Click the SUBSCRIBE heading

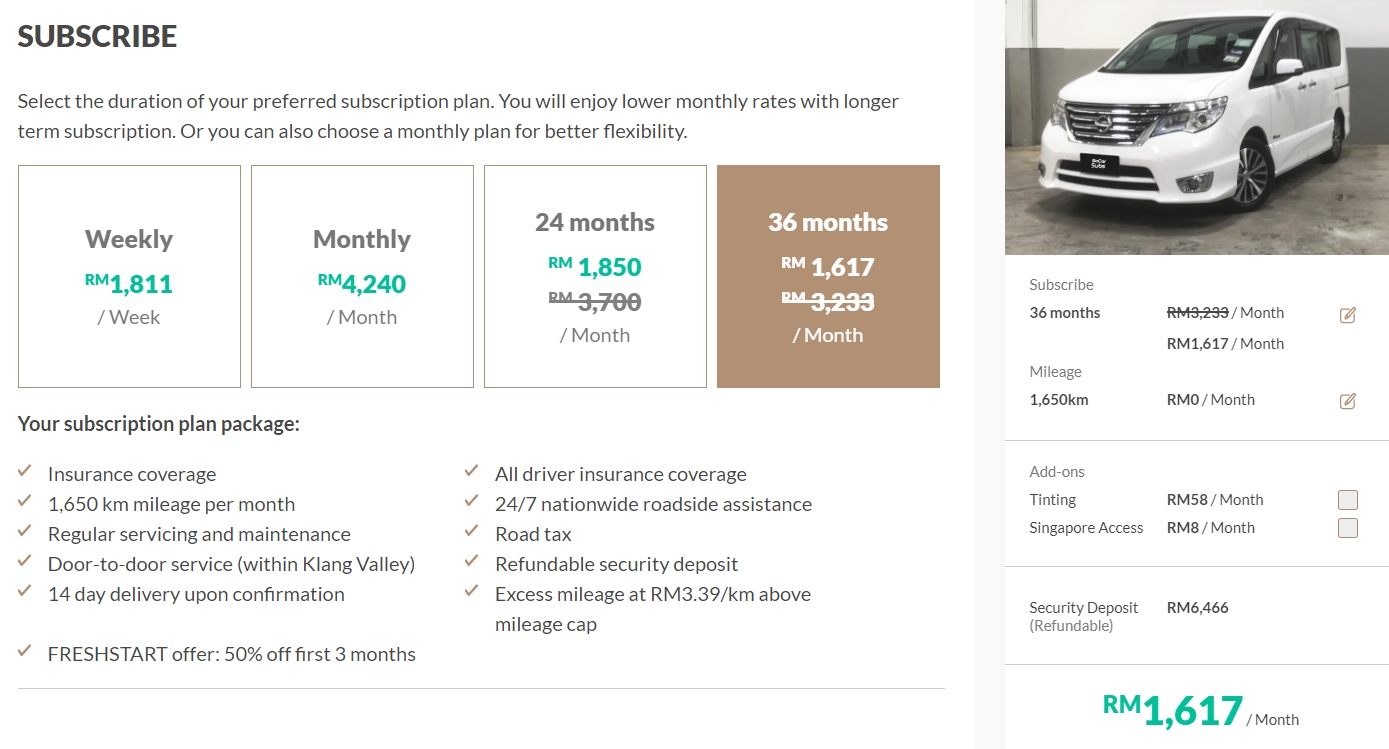[97, 37]
